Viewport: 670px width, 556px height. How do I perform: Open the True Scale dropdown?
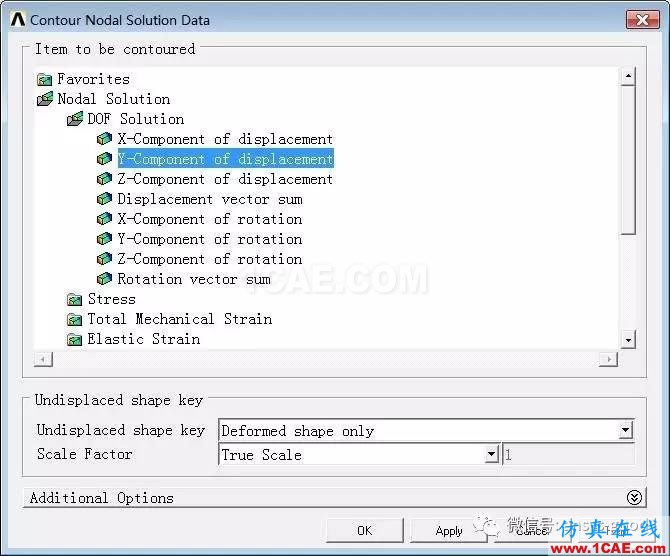(359, 455)
